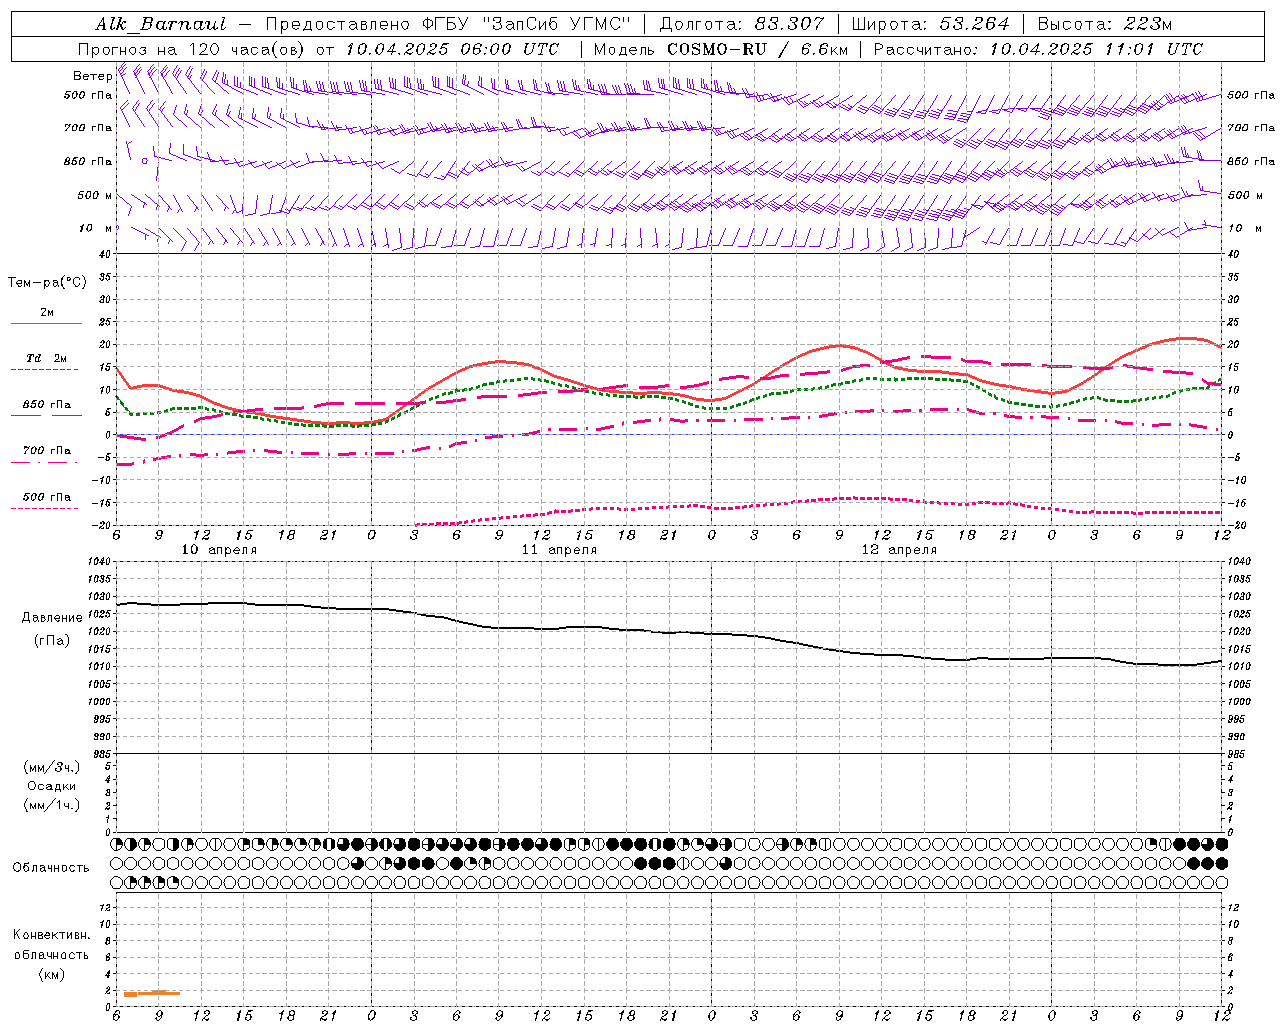Click the station name Alk_Barnaul in header
1280x1024 pixels.
click(161, 24)
